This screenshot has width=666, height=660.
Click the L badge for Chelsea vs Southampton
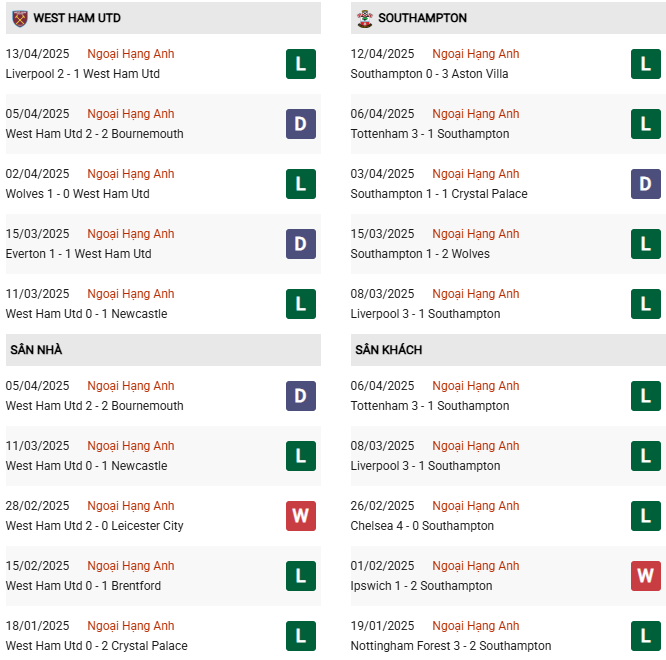point(645,516)
